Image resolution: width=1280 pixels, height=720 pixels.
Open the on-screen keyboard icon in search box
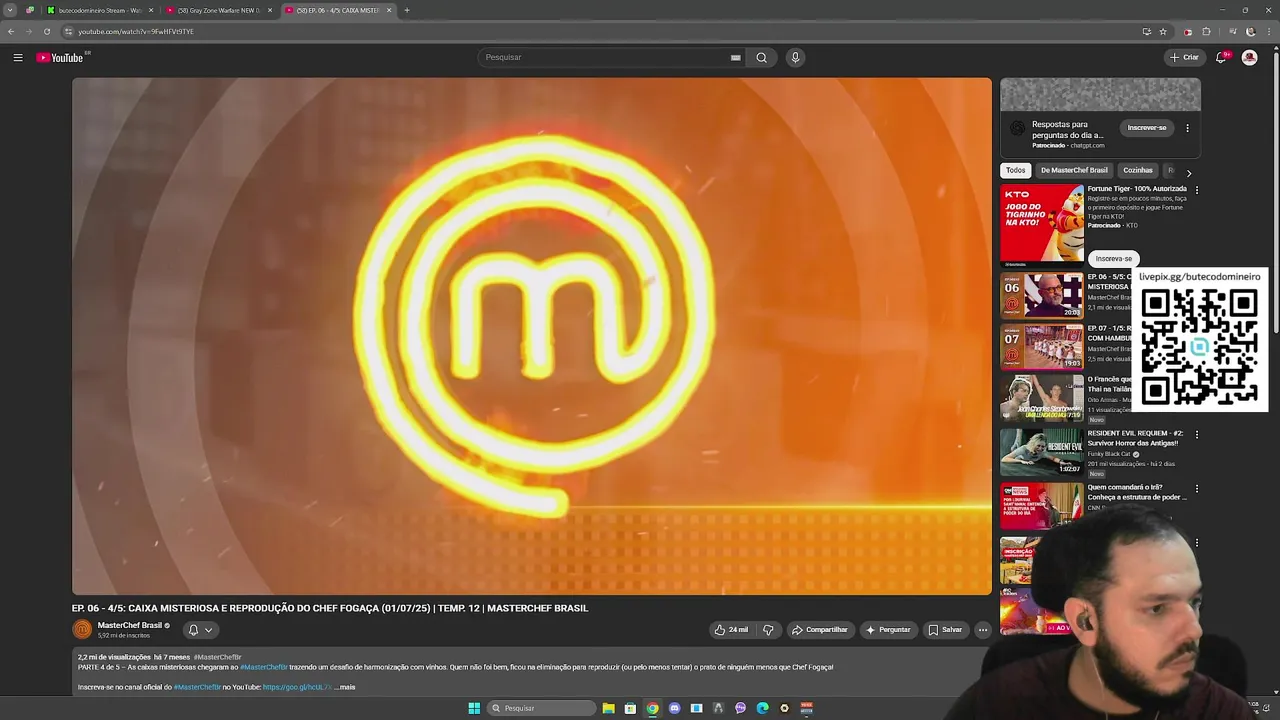click(x=736, y=57)
